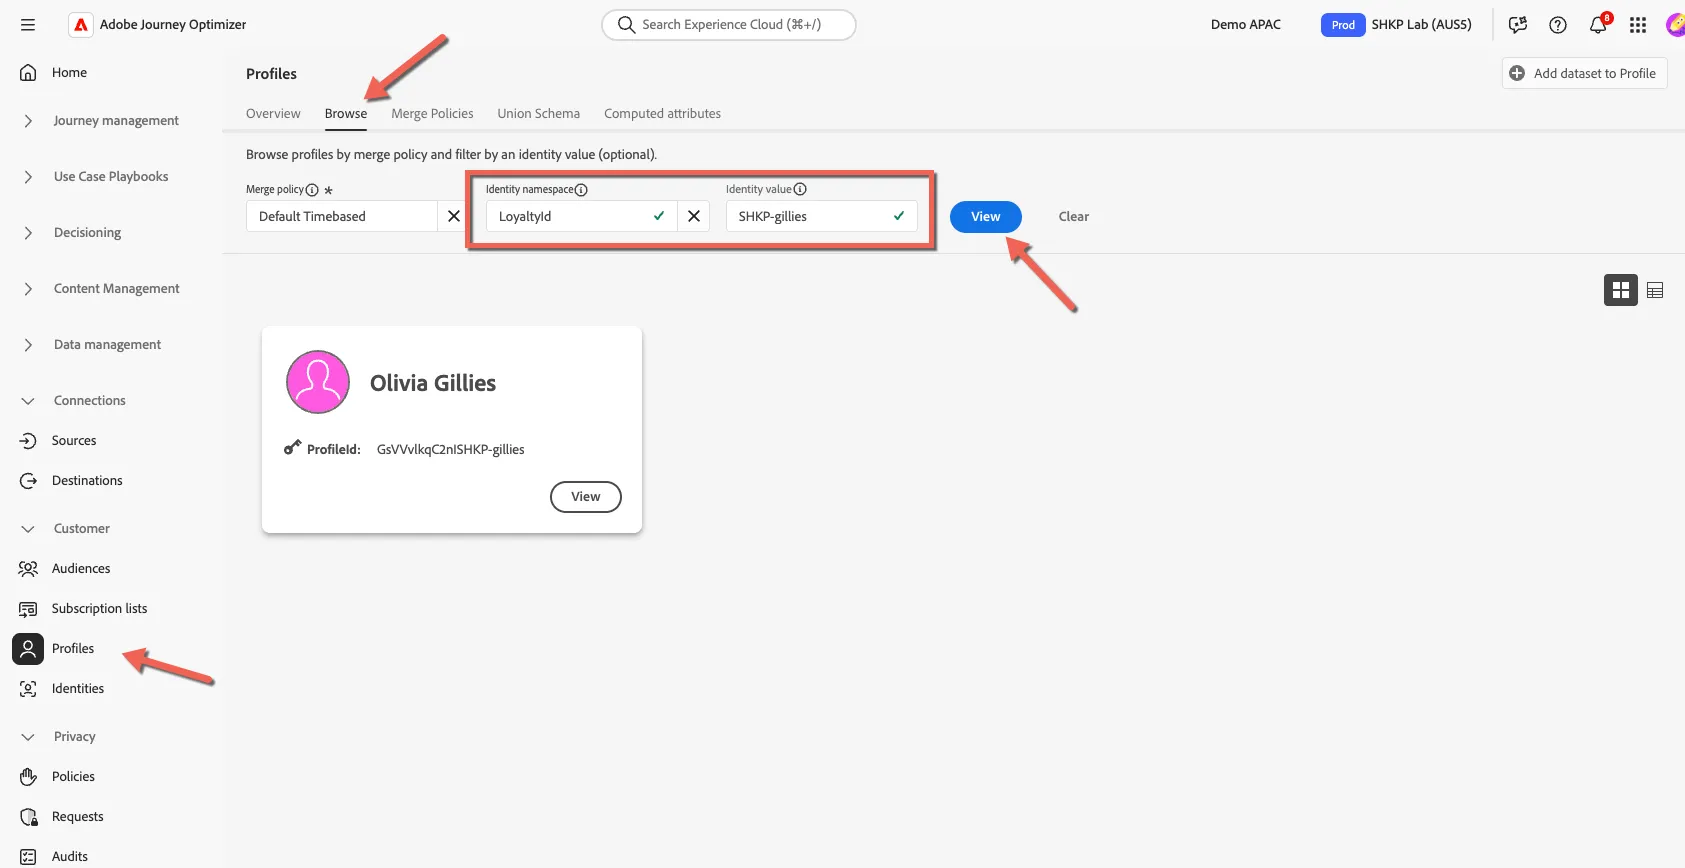Click the Audiences icon in sidebar
The width and height of the screenshot is (1685, 868).
tap(28, 568)
